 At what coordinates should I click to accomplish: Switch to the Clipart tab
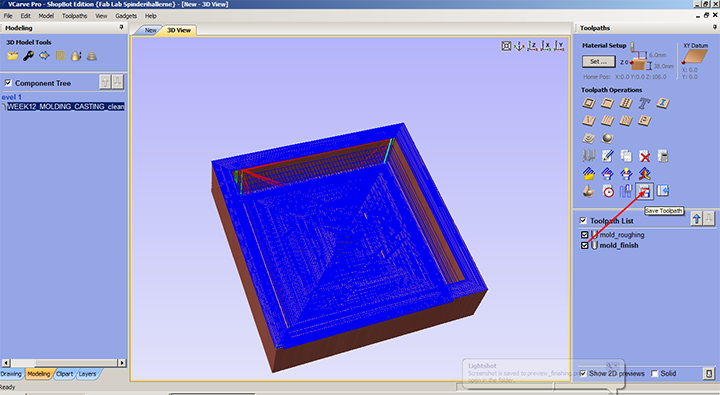pos(64,374)
